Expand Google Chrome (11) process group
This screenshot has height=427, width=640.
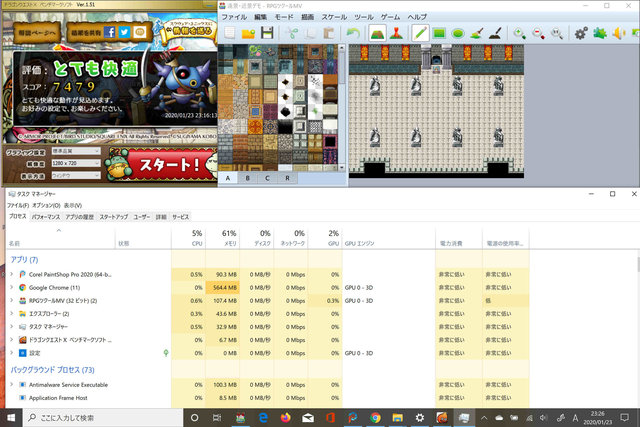click(11, 287)
